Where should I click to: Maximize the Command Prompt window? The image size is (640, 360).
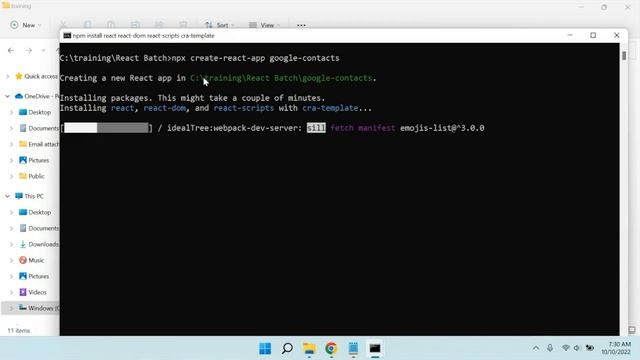[x=593, y=36]
